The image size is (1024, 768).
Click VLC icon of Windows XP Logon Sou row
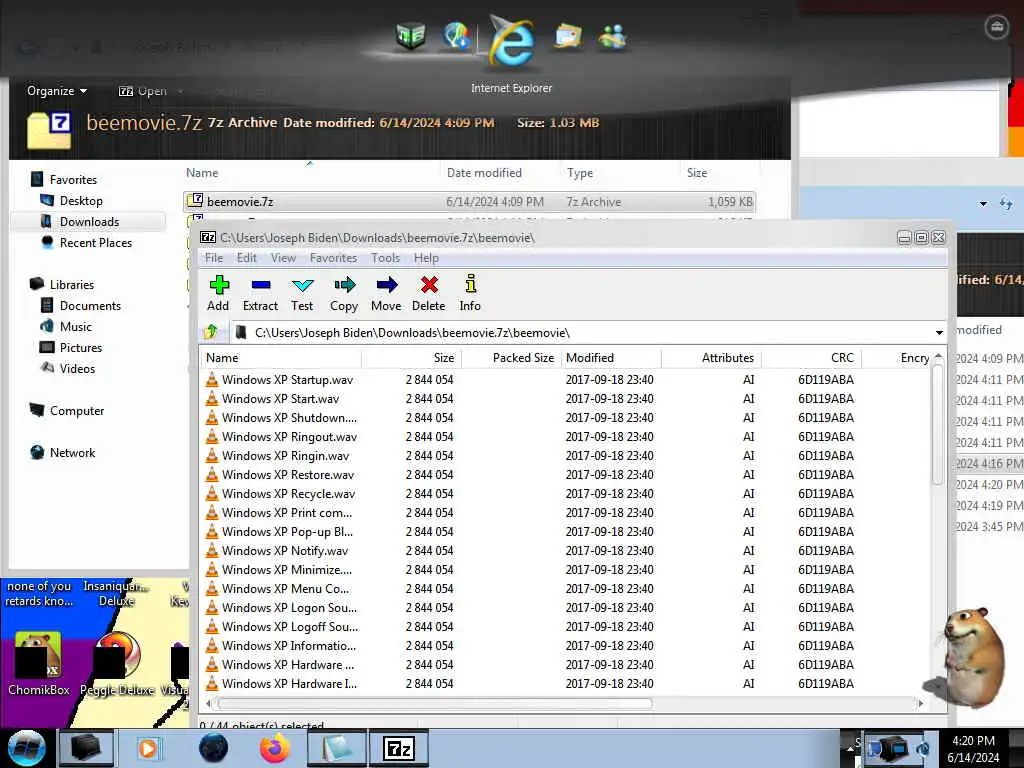point(212,607)
